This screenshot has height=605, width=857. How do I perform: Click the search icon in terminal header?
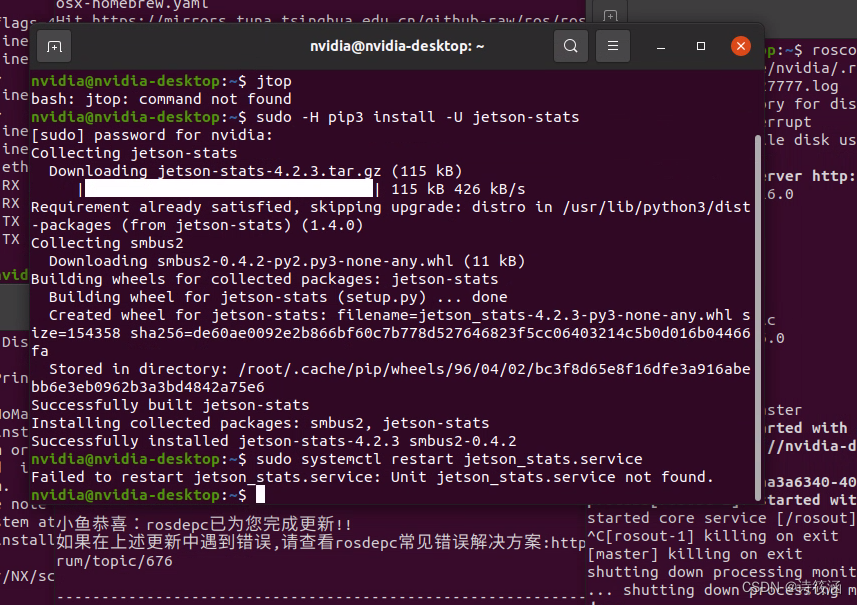[x=571, y=46]
